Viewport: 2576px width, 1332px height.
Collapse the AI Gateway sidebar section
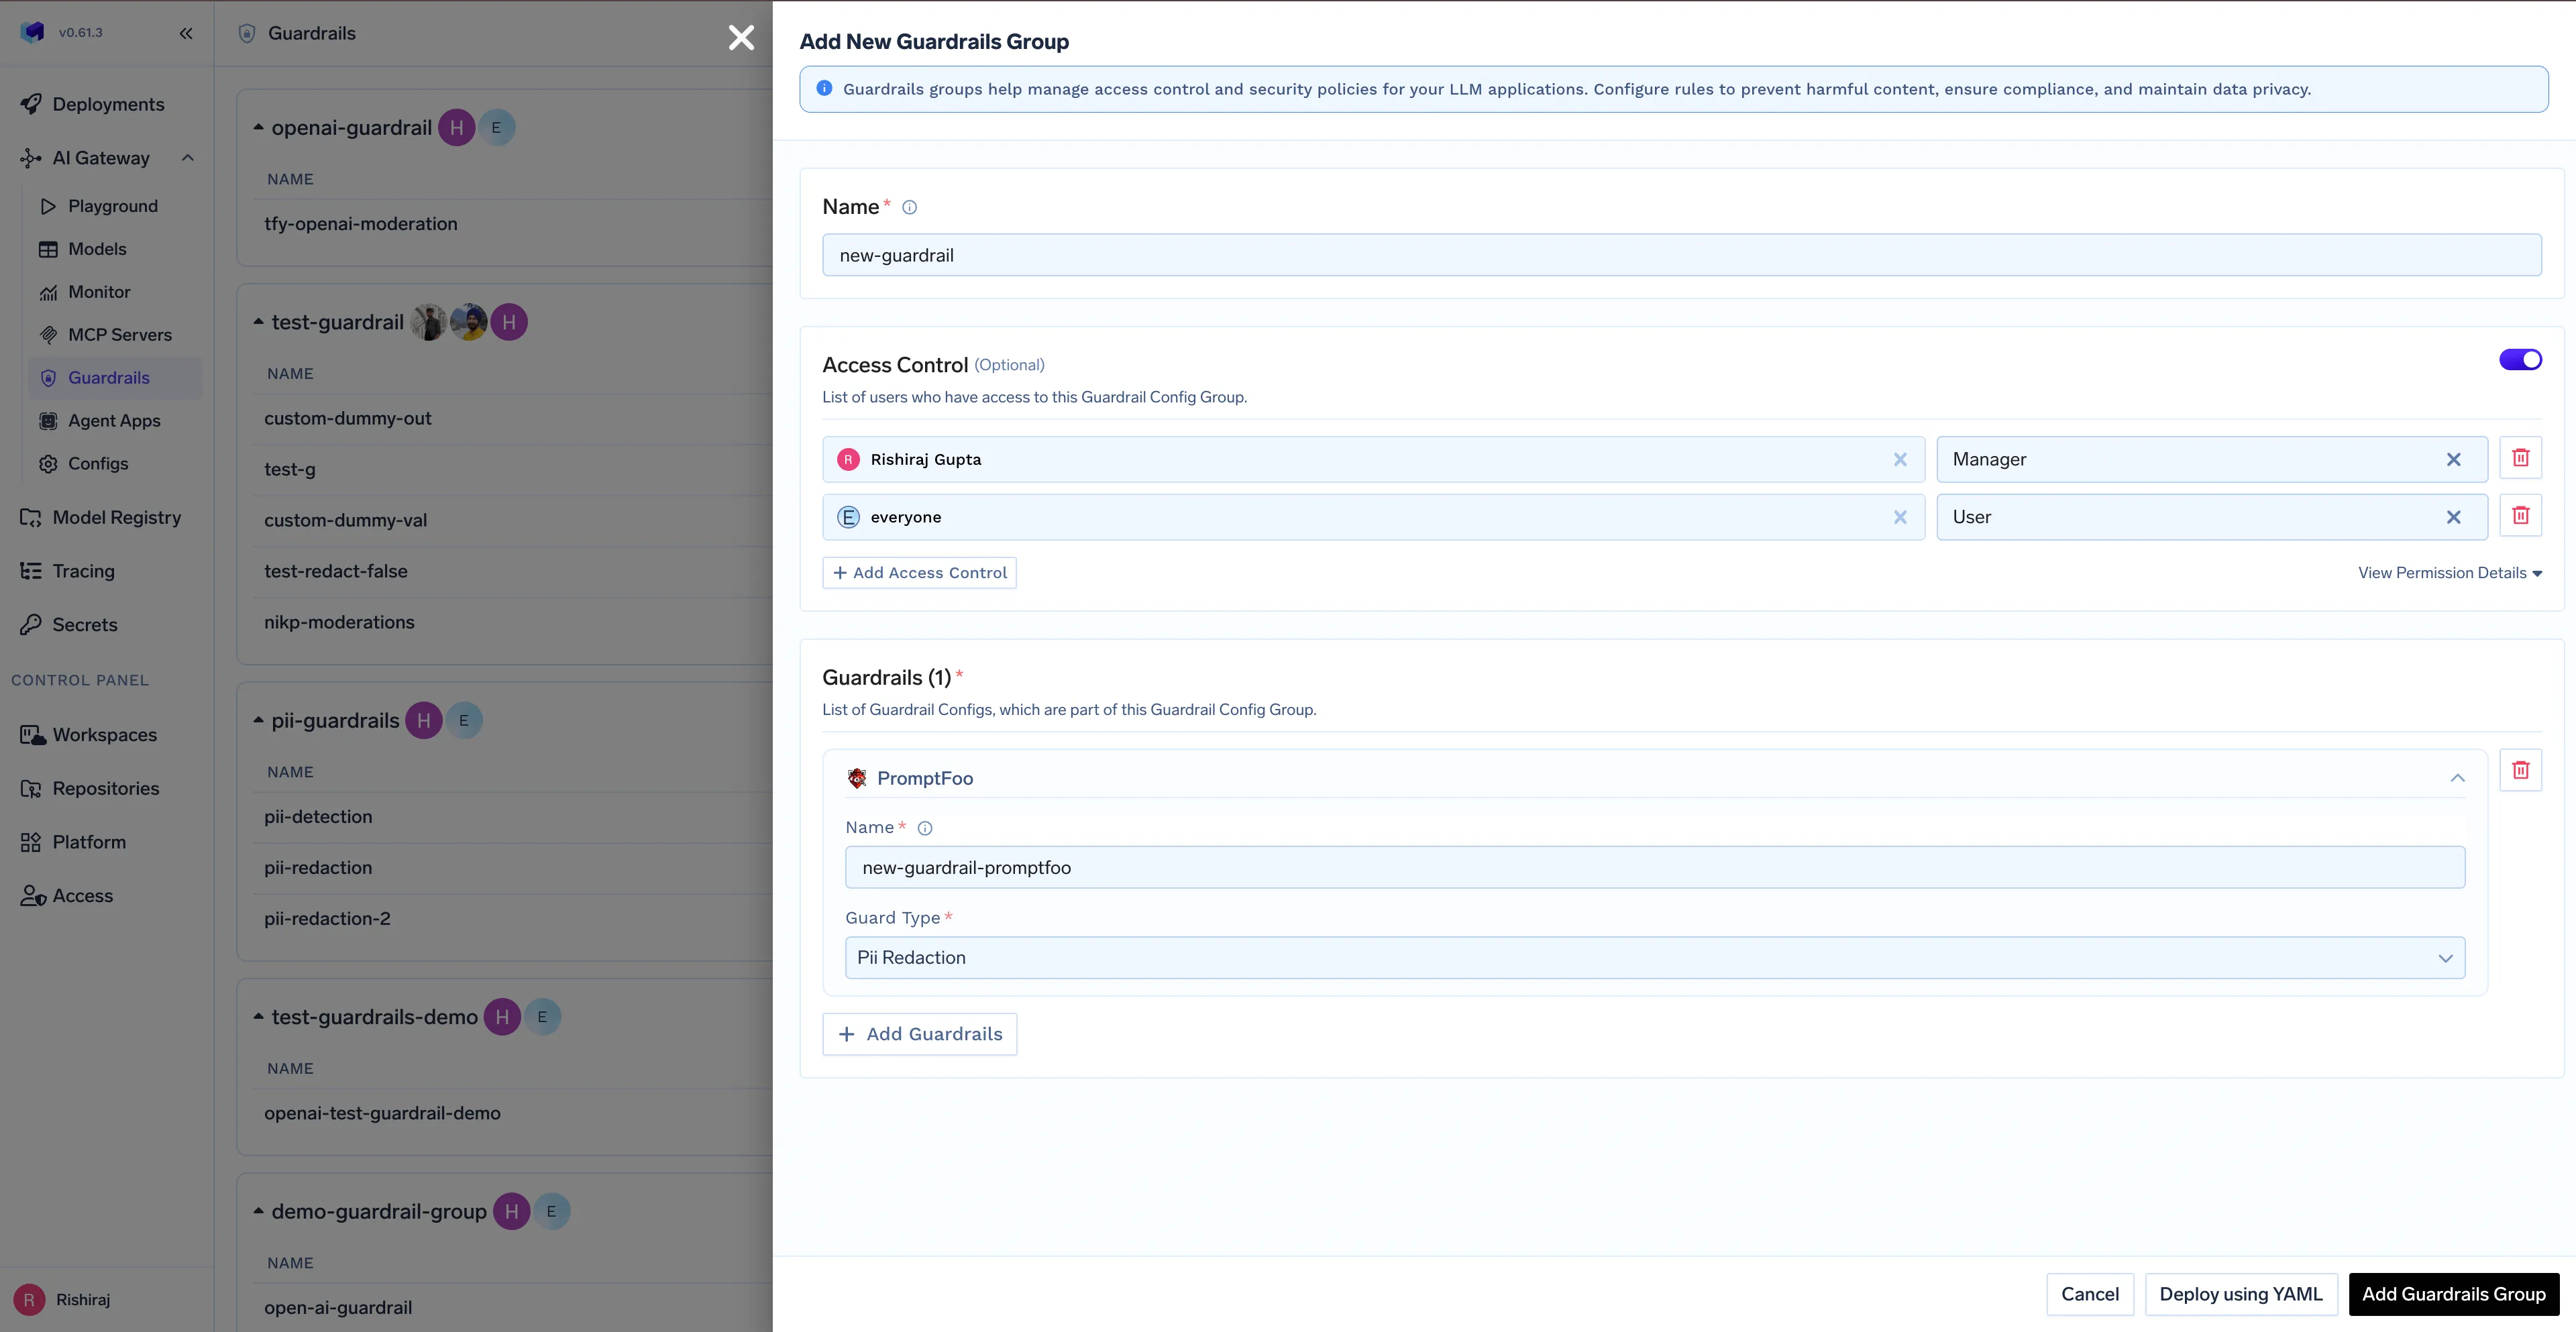(x=187, y=157)
